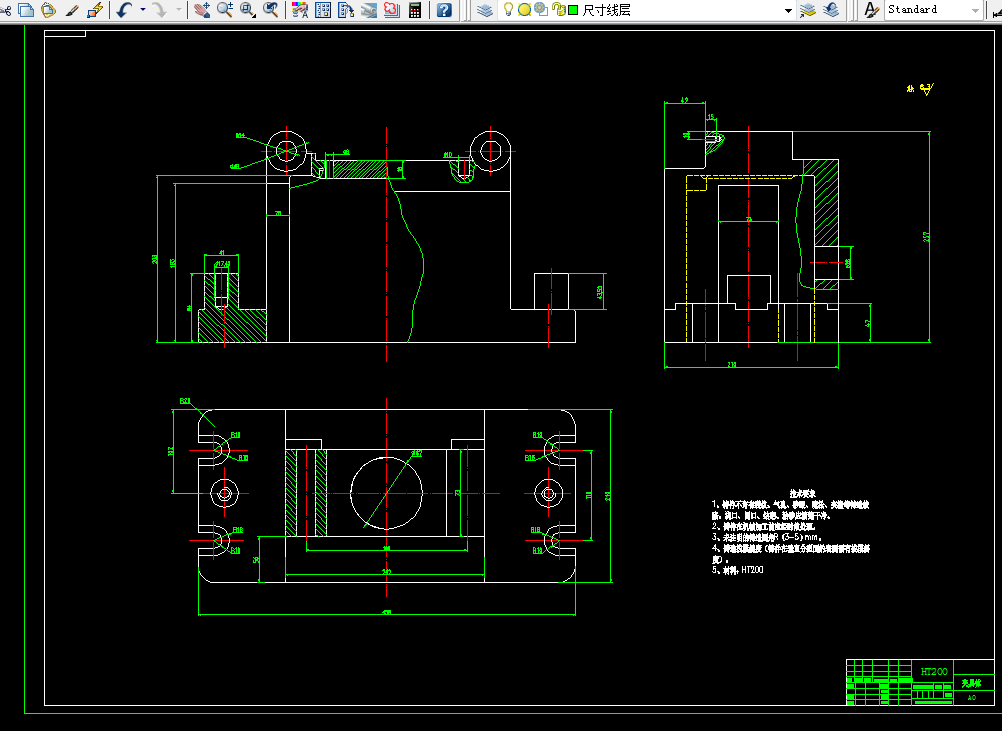Toggle layer on/off lightbulb icon
Image resolution: width=1002 pixels, height=731 pixels.
[508, 9]
